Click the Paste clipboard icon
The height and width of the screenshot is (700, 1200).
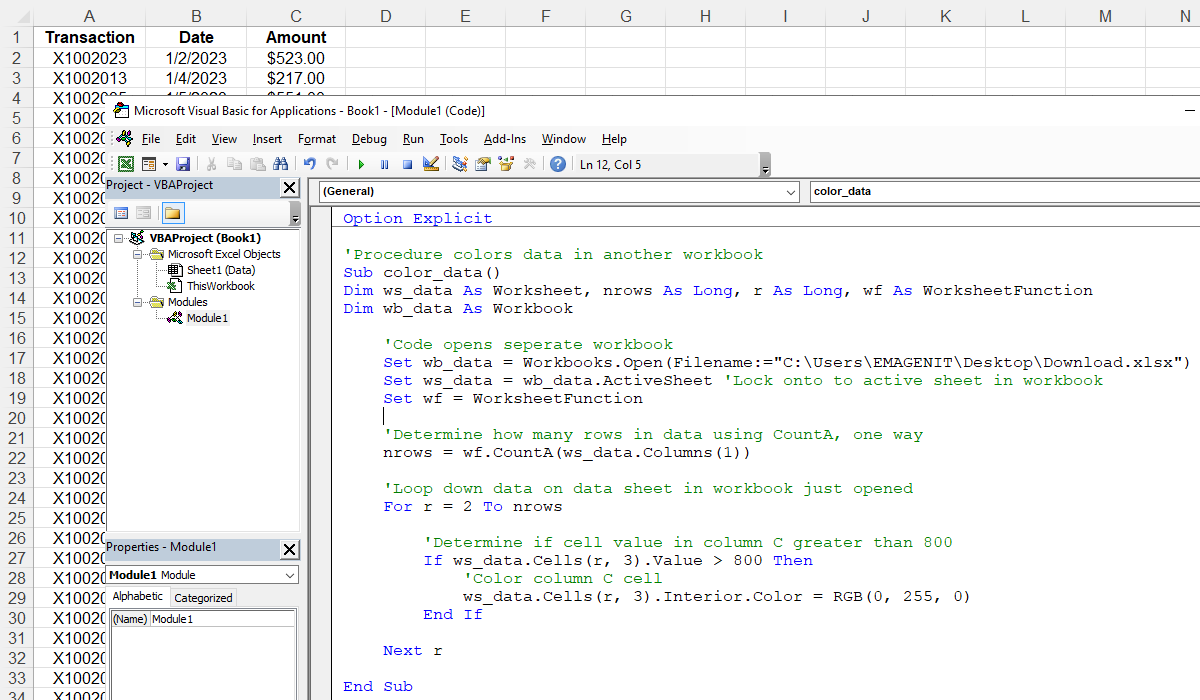pyautogui.click(x=258, y=164)
